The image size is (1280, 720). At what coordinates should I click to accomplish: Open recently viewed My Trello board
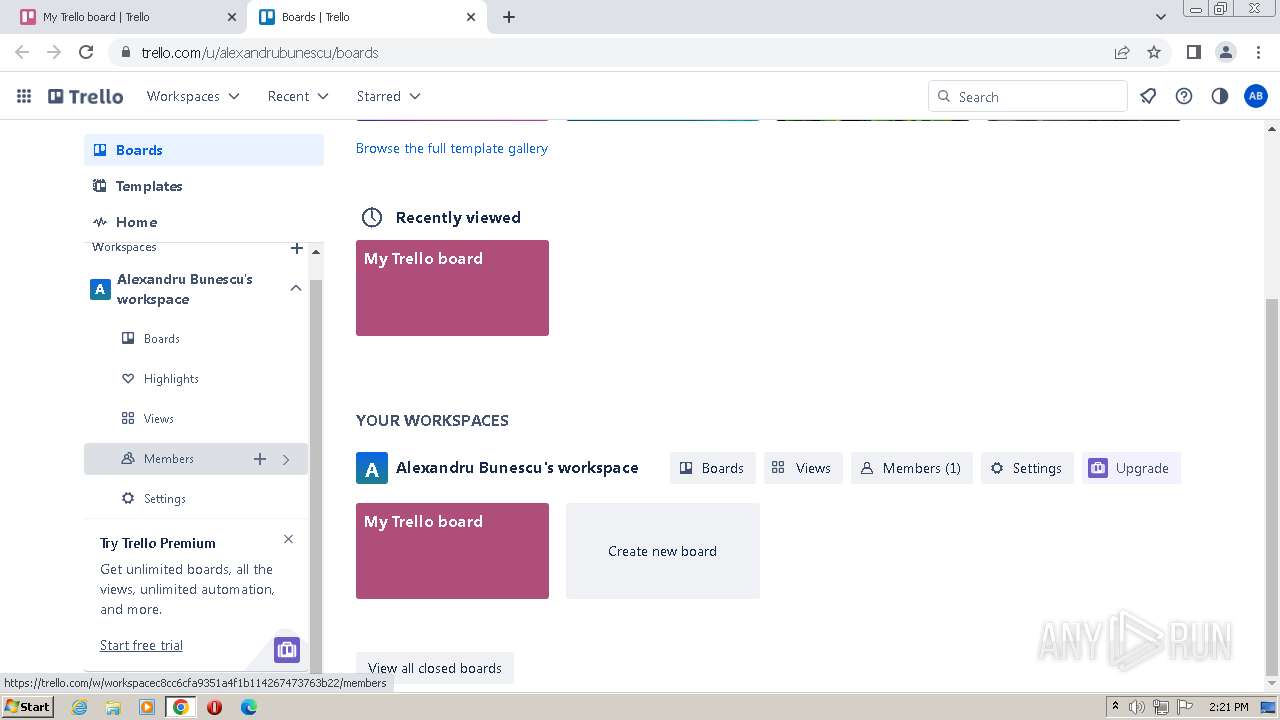click(452, 288)
